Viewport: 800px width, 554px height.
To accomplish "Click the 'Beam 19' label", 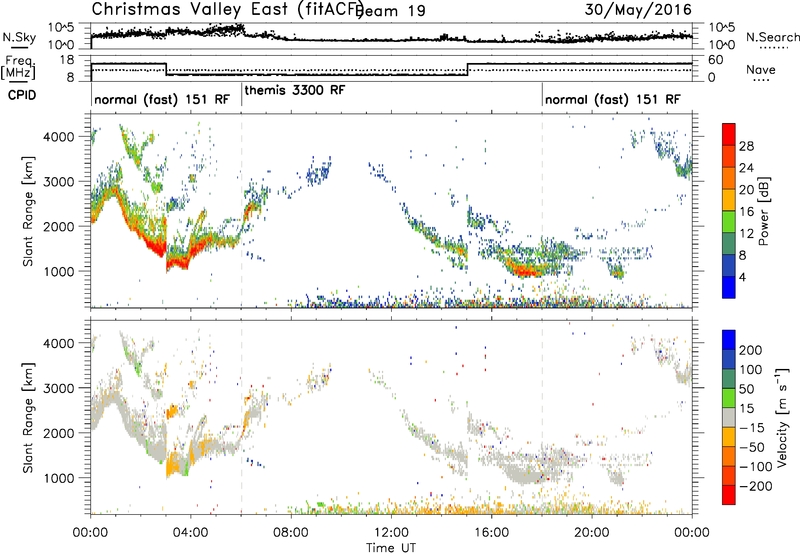I will point(392,10).
